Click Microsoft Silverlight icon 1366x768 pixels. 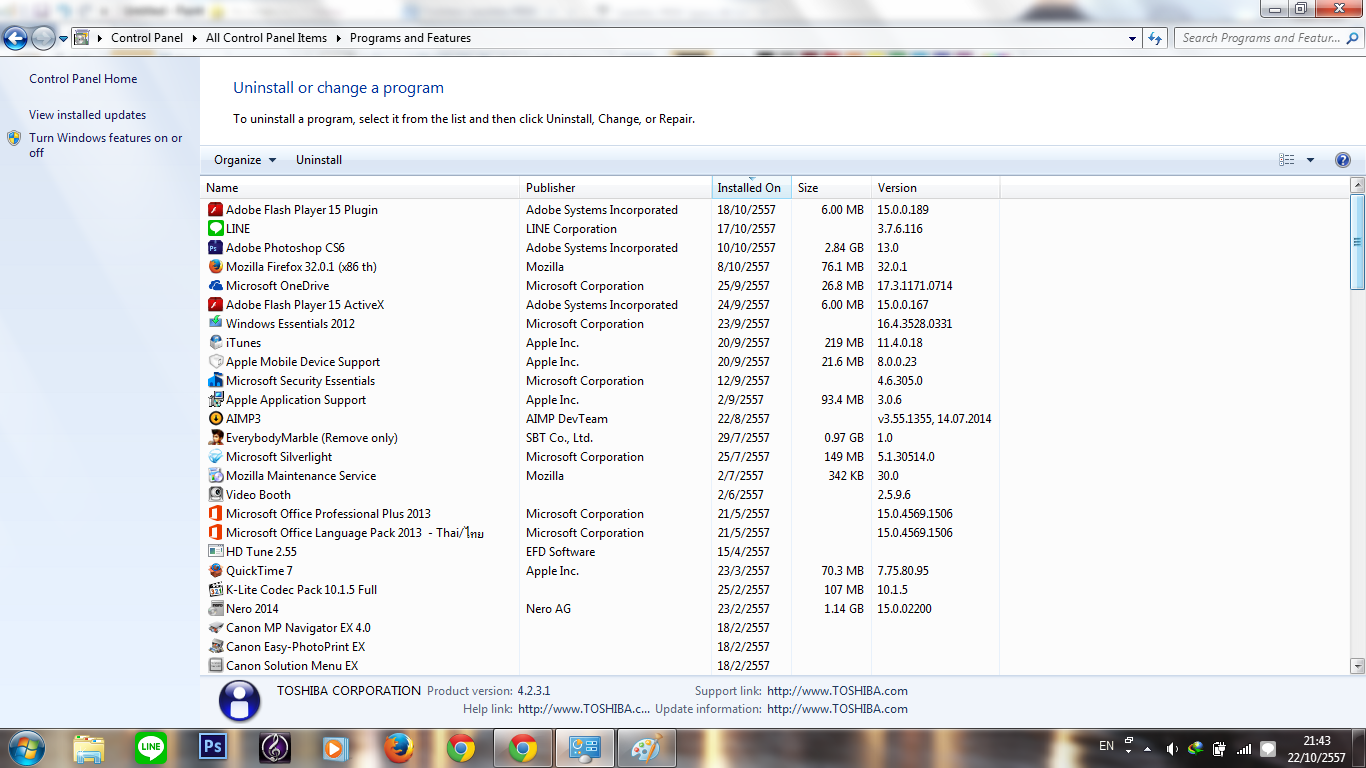point(215,457)
